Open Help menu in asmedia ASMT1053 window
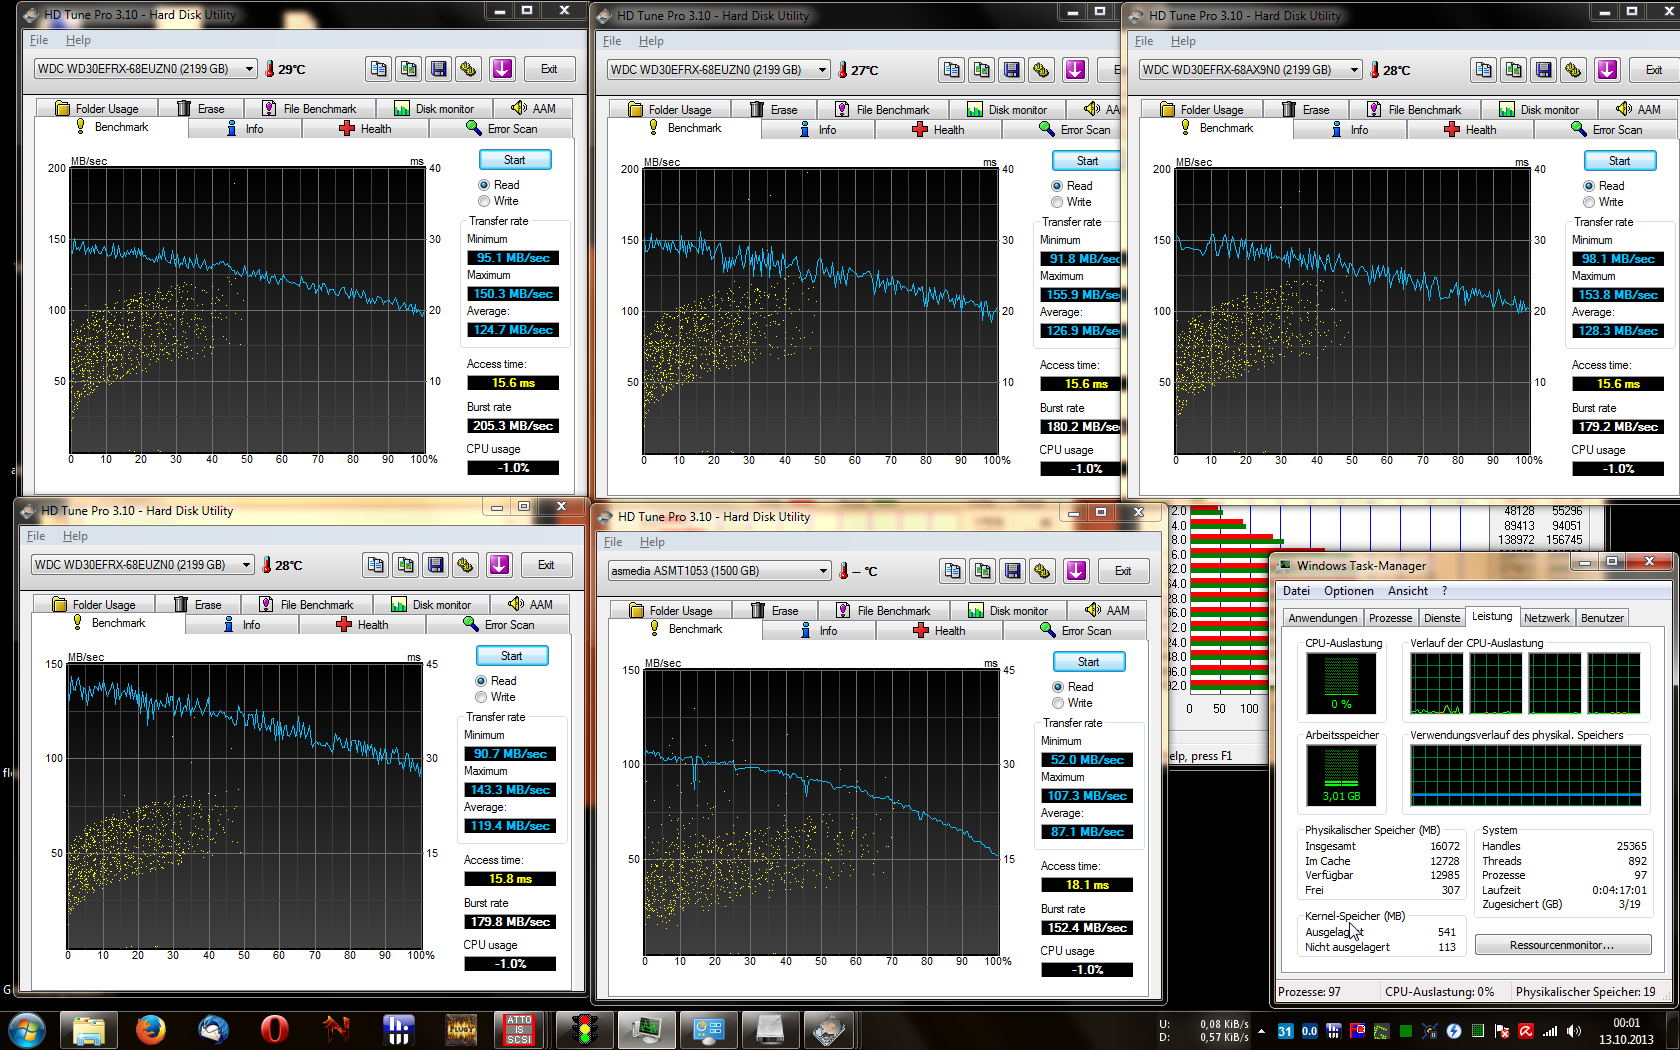 click(x=652, y=542)
